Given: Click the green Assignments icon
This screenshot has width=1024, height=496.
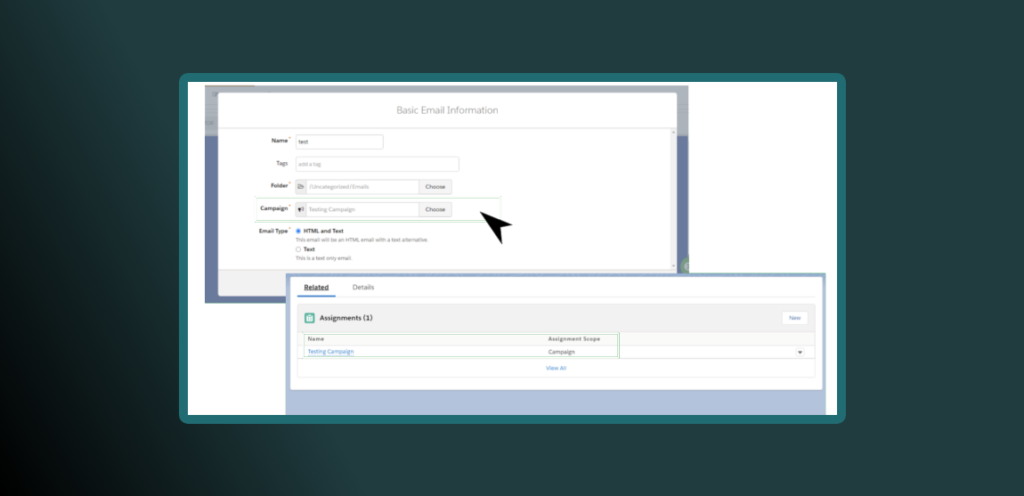Looking at the screenshot, I should pyautogui.click(x=310, y=318).
